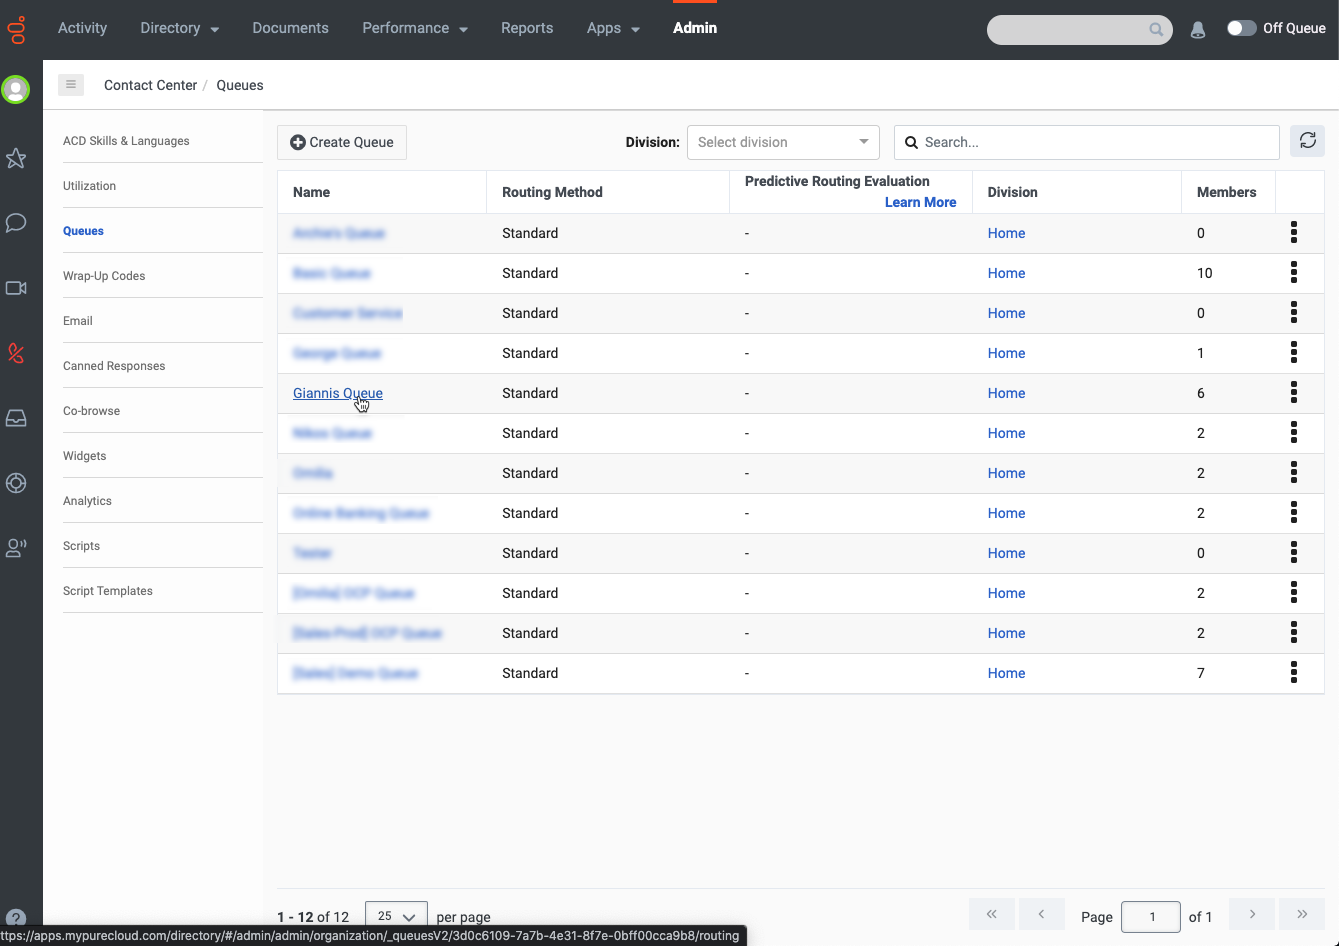
Task: Select Wrap-Up Codes in the sidebar
Action: pos(104,276)
